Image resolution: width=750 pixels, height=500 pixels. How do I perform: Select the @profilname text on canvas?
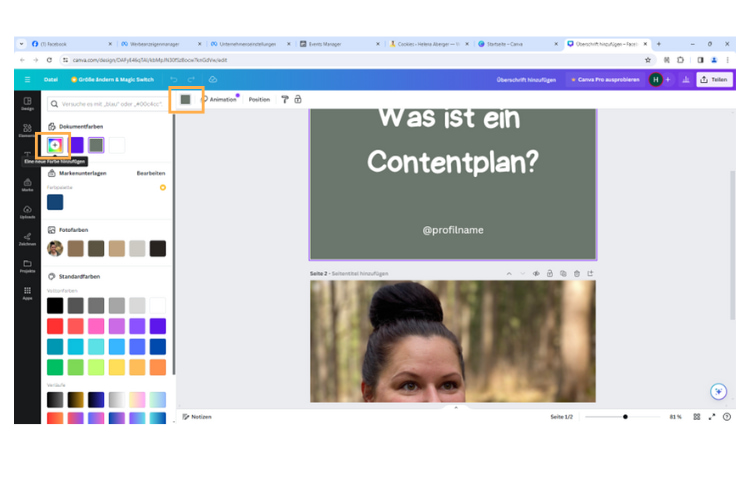(x=452, y=230)
